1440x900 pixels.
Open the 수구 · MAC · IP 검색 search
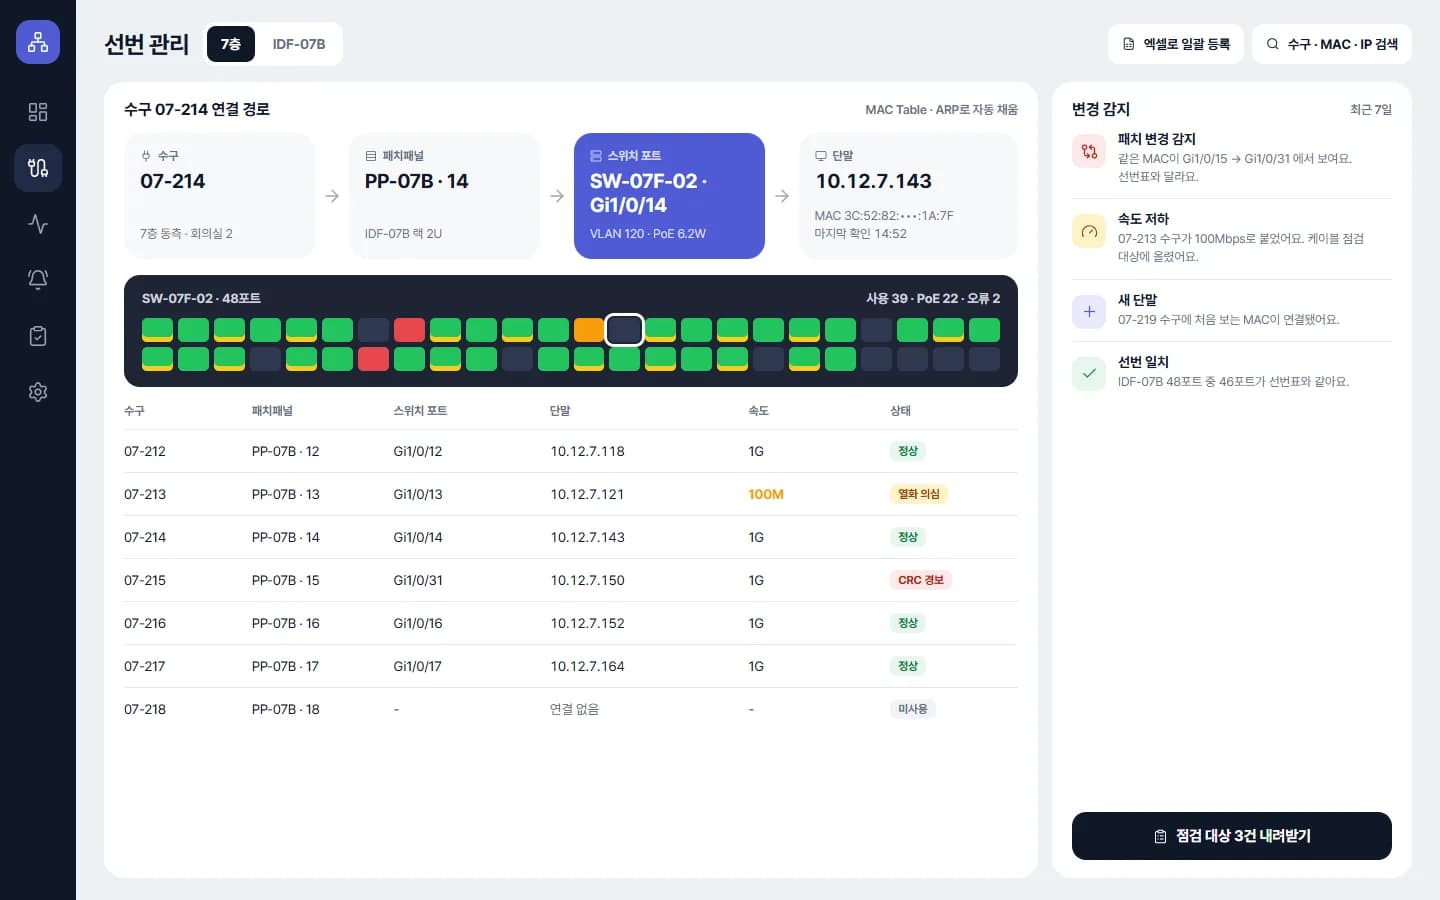click(1332, 44)
